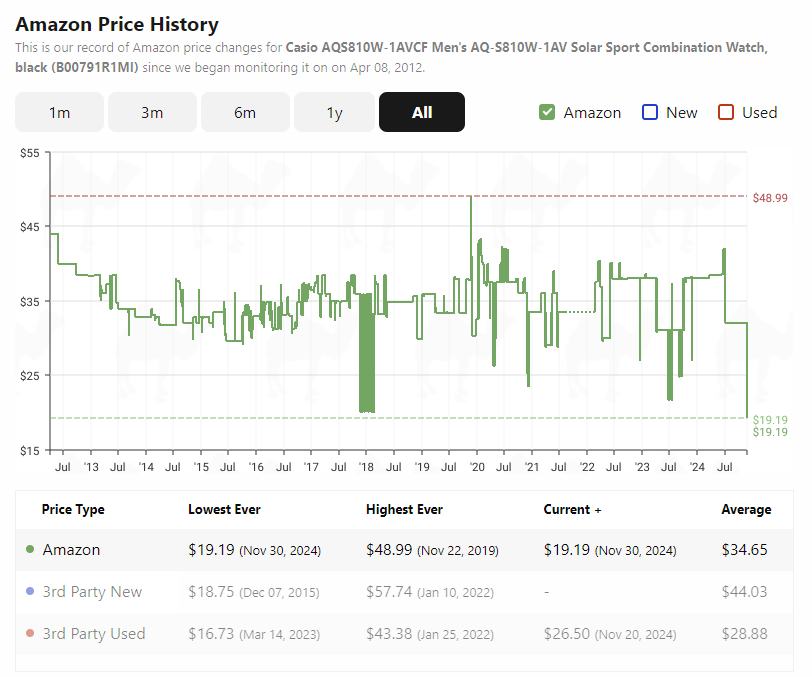Click the $48.99 highest price chart label
Screen dimensions: 812x677
coord(770,198)
